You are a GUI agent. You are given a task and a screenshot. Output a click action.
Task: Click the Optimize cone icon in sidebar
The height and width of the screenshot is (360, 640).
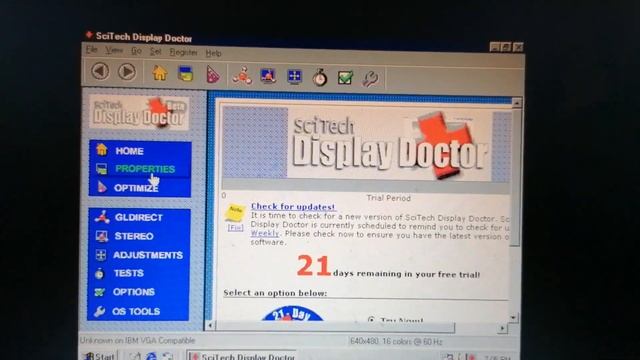[101, 187]
